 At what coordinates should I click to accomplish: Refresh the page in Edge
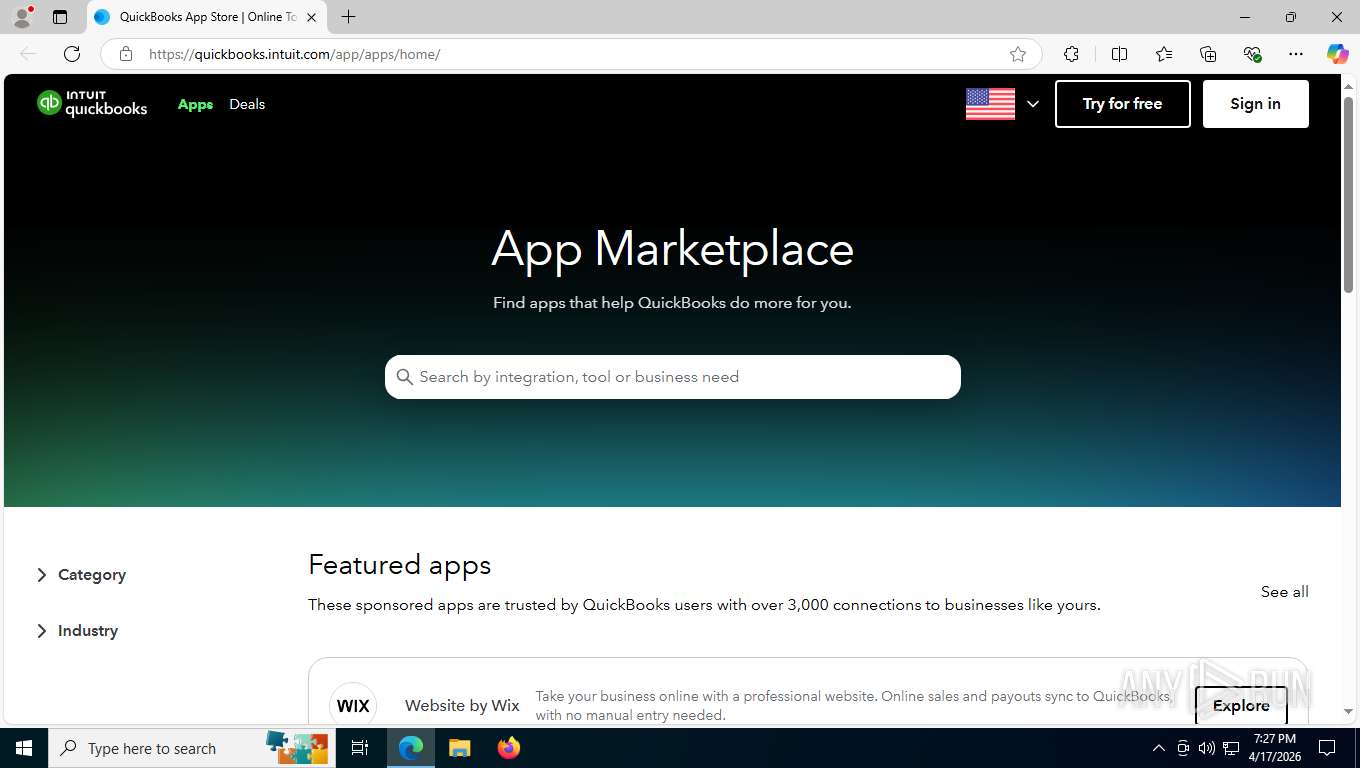(71, 54)
